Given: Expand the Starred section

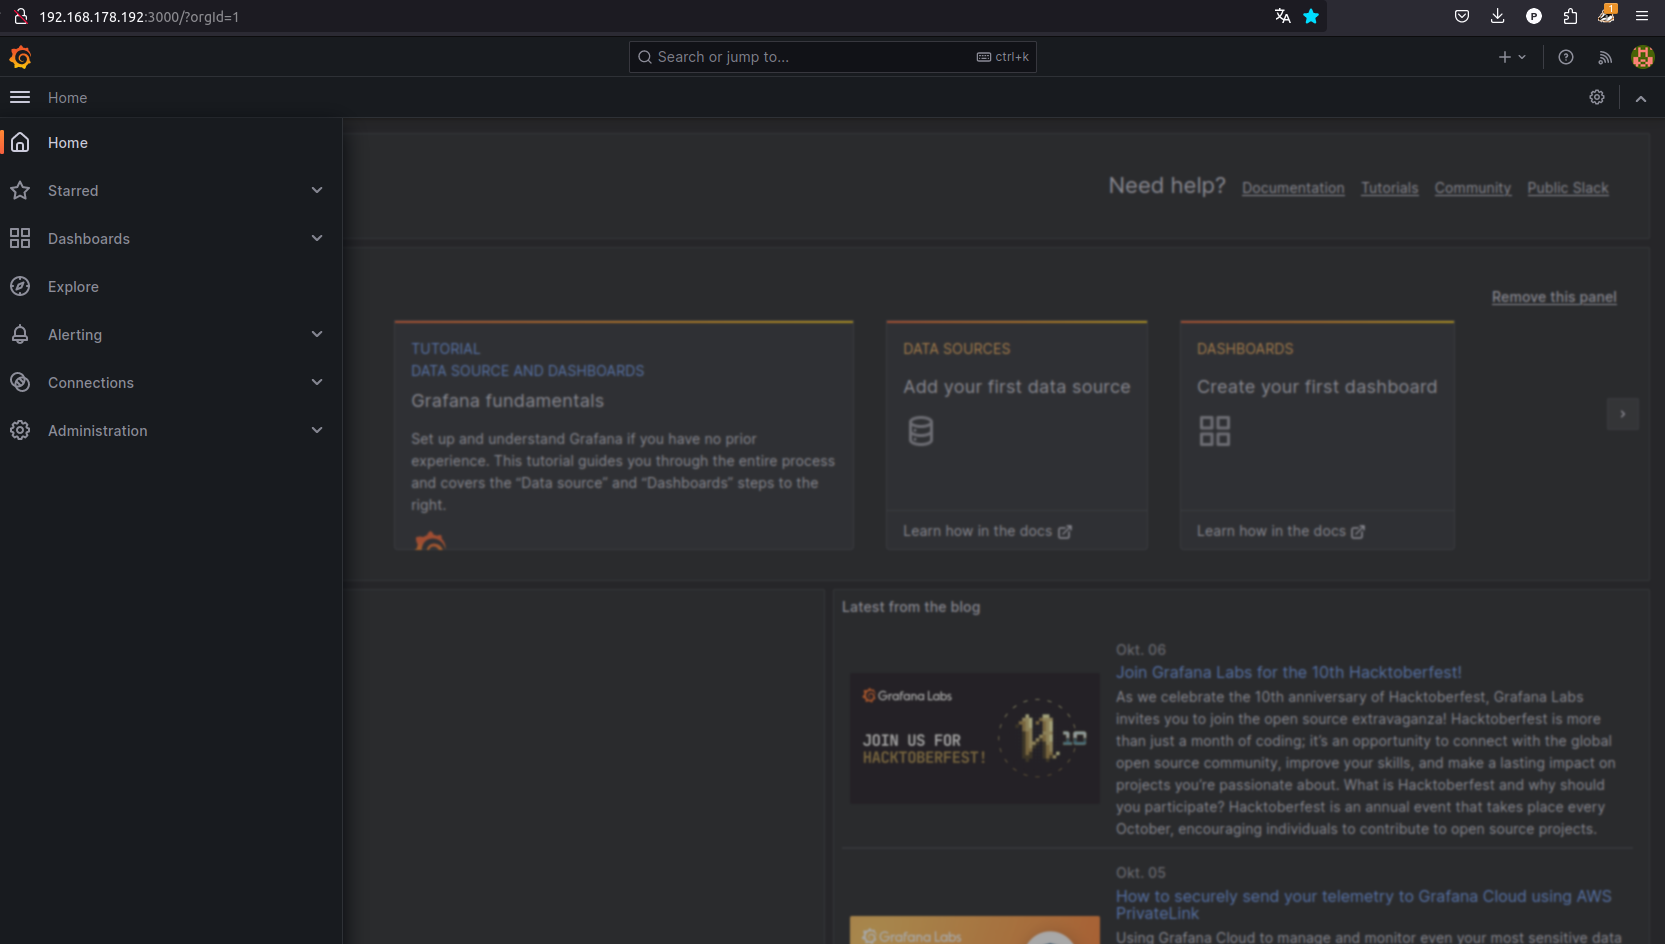Looking at the screenshot, I should 317,190.
